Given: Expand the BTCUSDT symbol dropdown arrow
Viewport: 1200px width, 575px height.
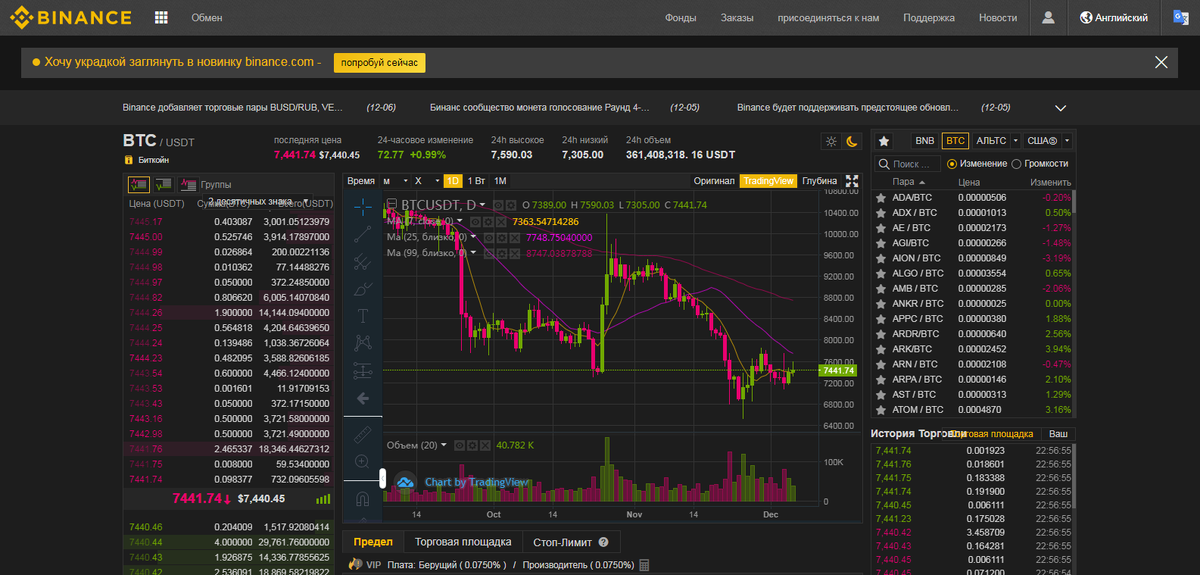Looking at the screenshot, I should [484, 205].
